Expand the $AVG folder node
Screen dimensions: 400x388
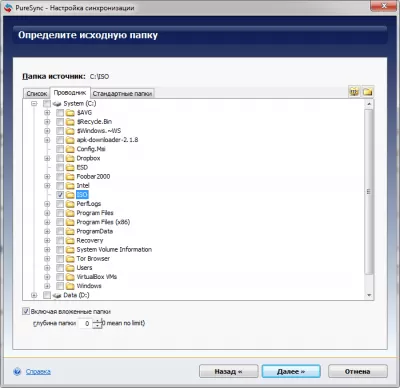47,113
